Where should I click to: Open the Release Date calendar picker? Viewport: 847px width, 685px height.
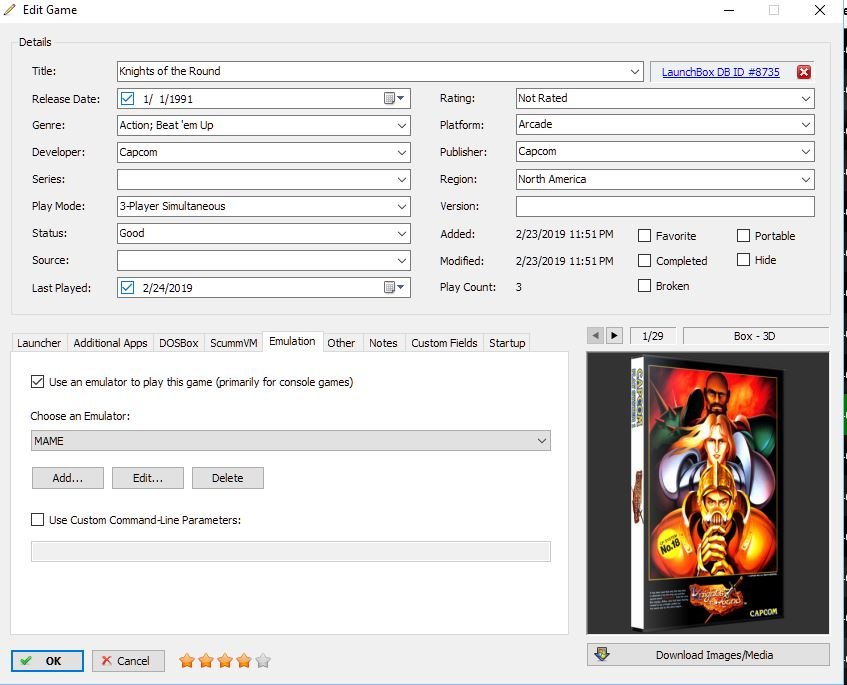point(394,98)
